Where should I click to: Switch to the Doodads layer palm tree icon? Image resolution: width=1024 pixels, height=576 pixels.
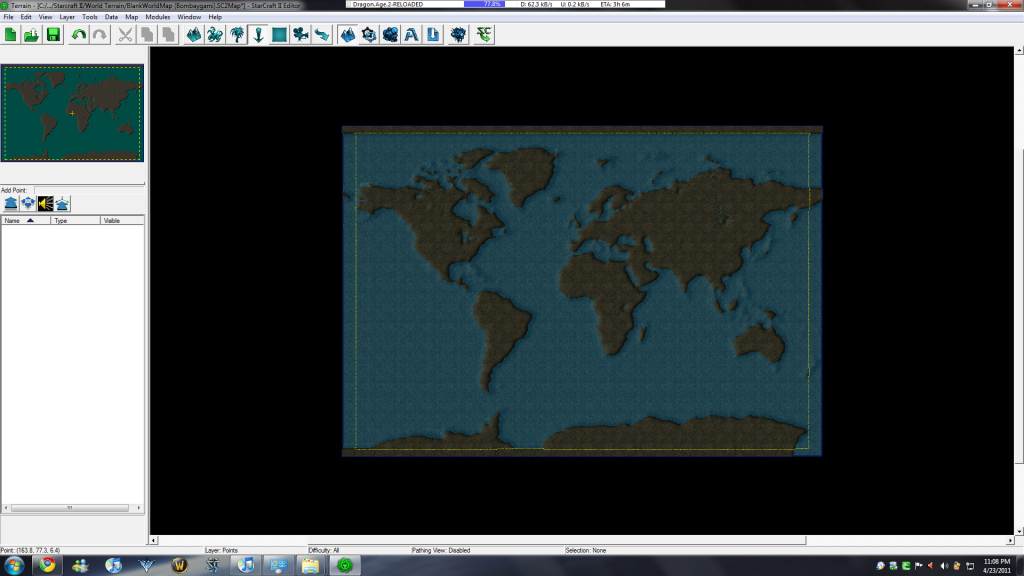pyautogui.click(x=237, y=35)
